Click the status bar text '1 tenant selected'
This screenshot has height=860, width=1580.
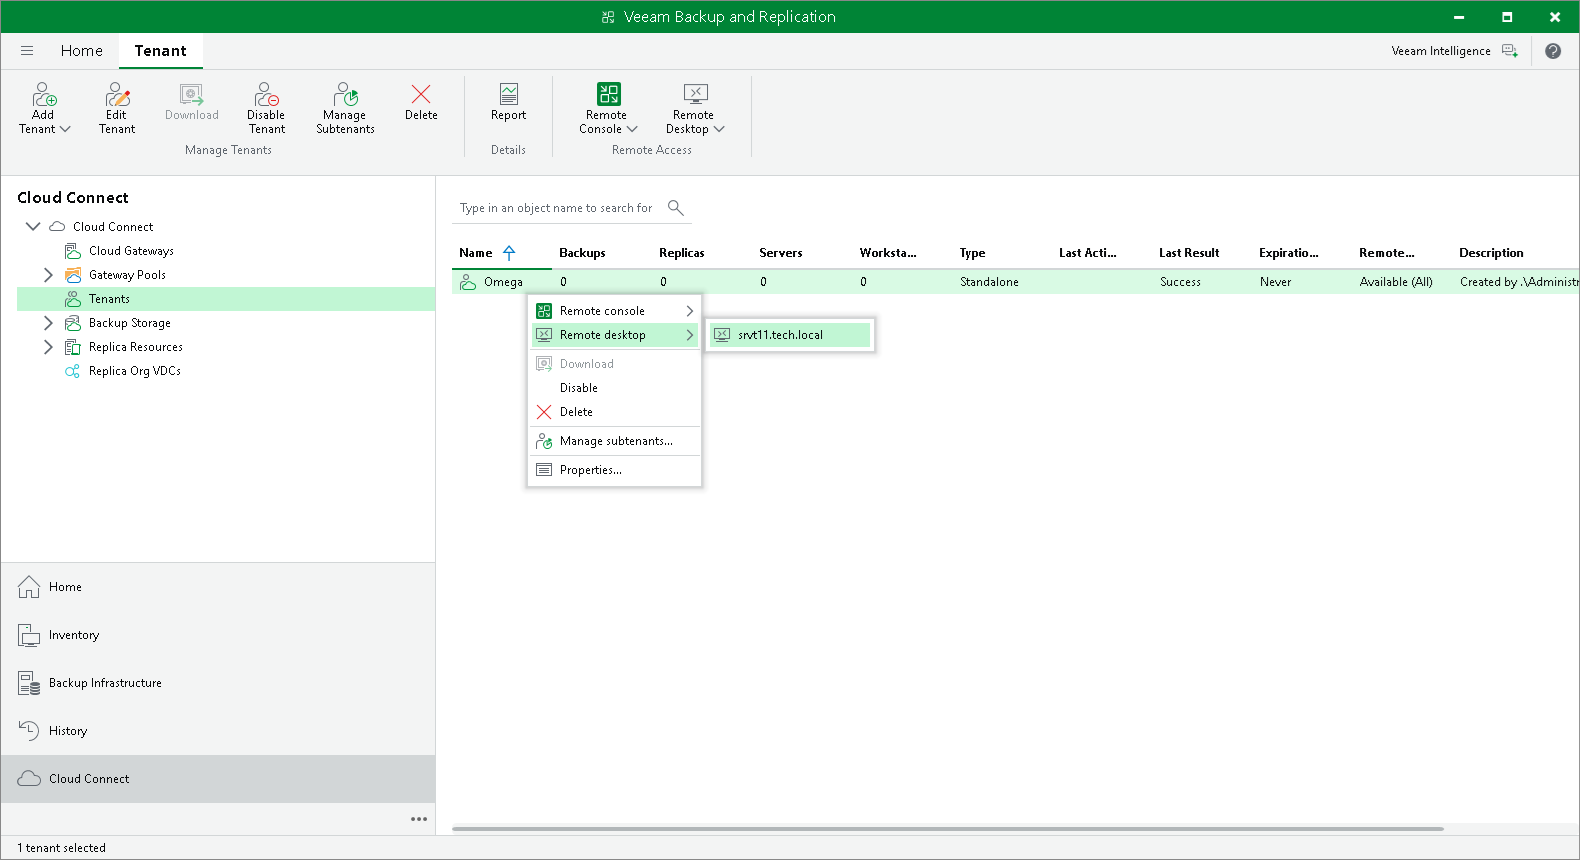click(x=61, y=848)
